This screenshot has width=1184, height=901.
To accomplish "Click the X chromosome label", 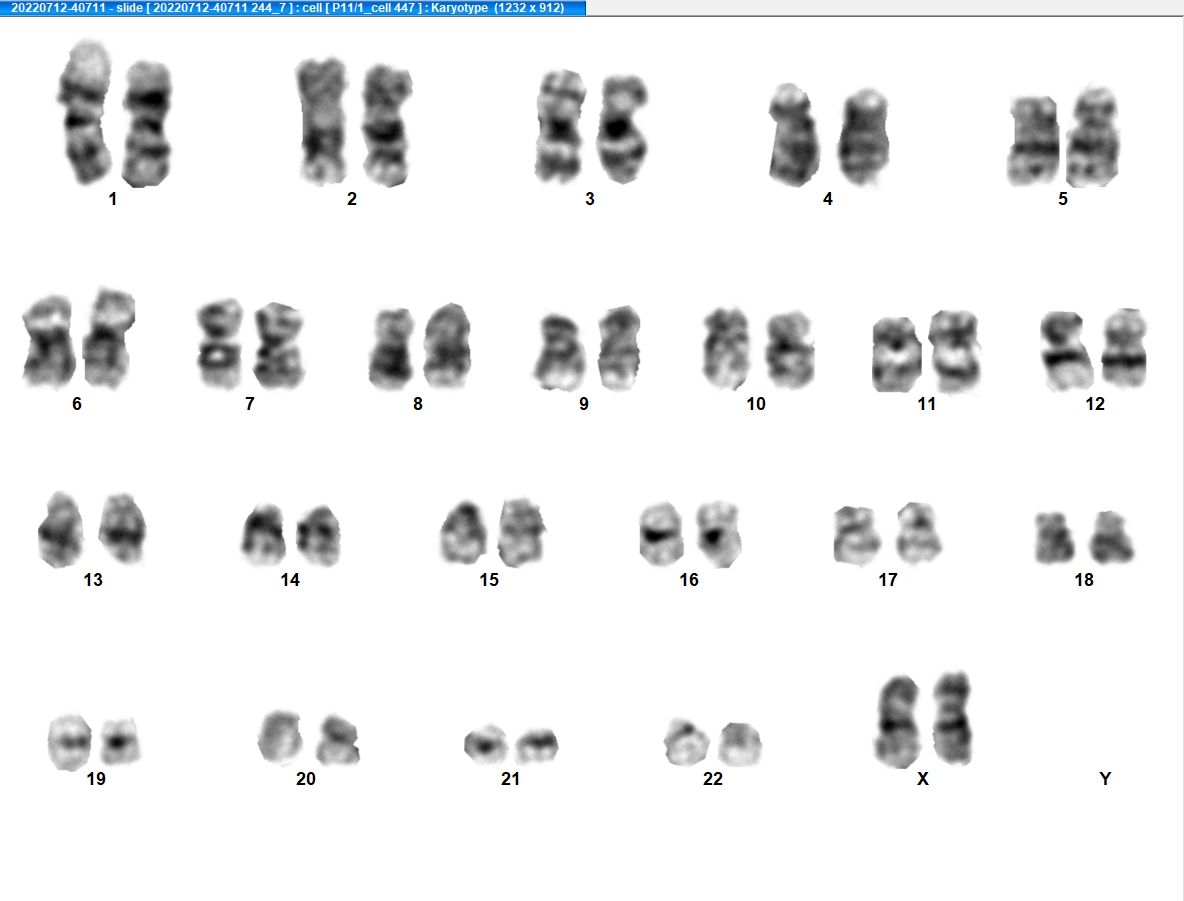I will tap(923, 779).
